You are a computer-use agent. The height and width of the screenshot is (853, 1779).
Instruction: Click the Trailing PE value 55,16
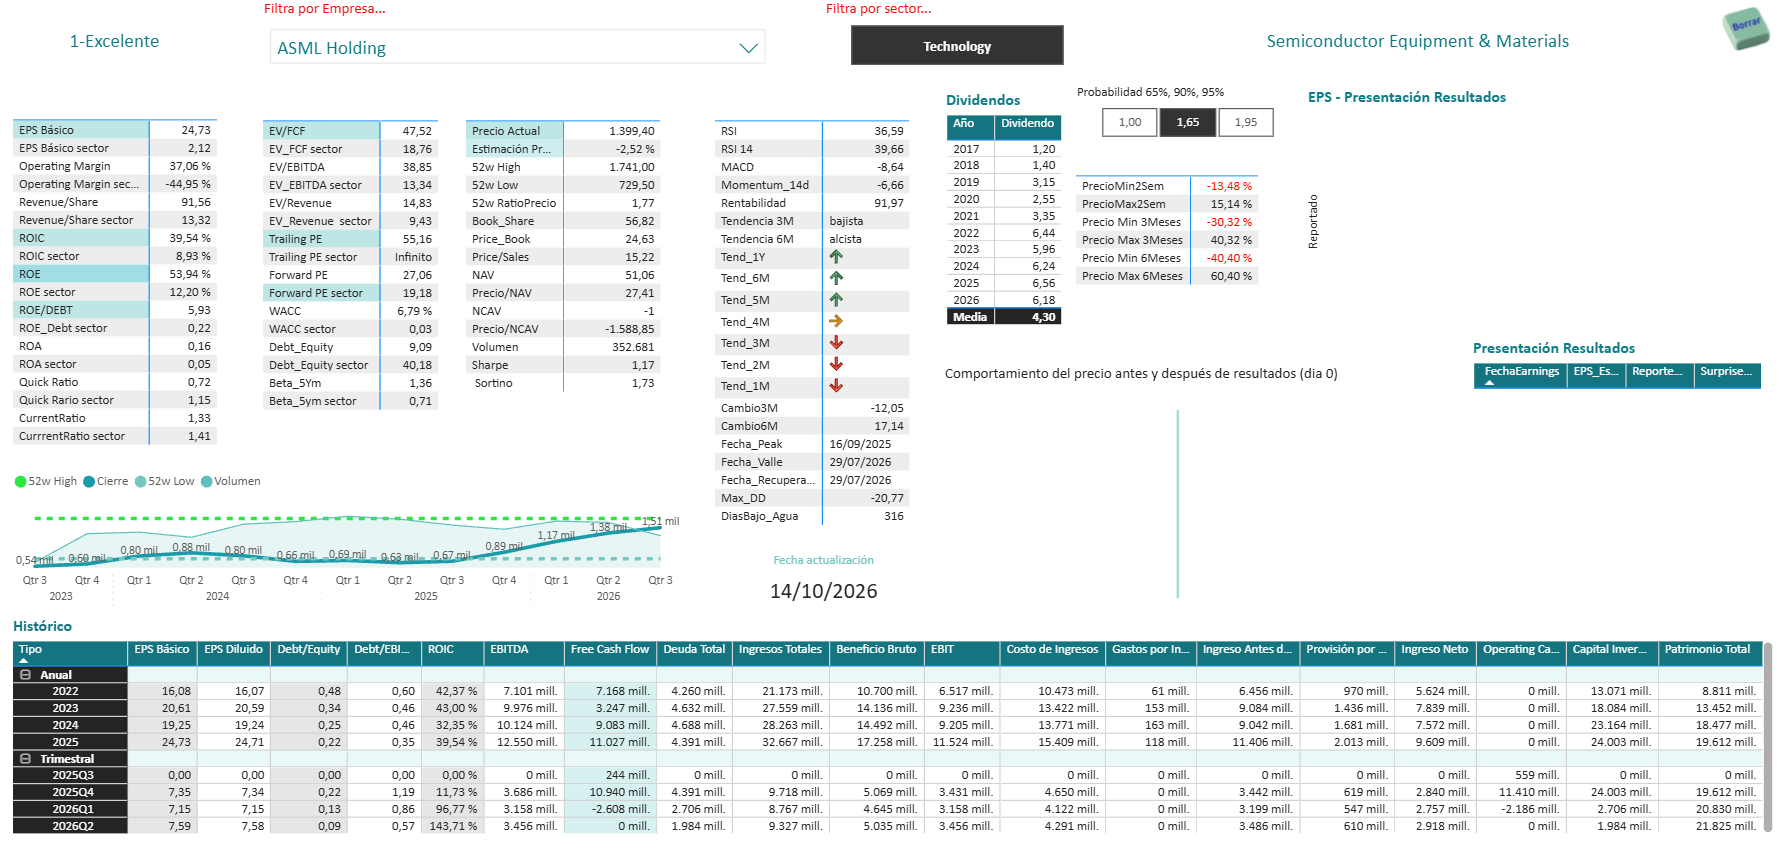click(x=417, y=239)
